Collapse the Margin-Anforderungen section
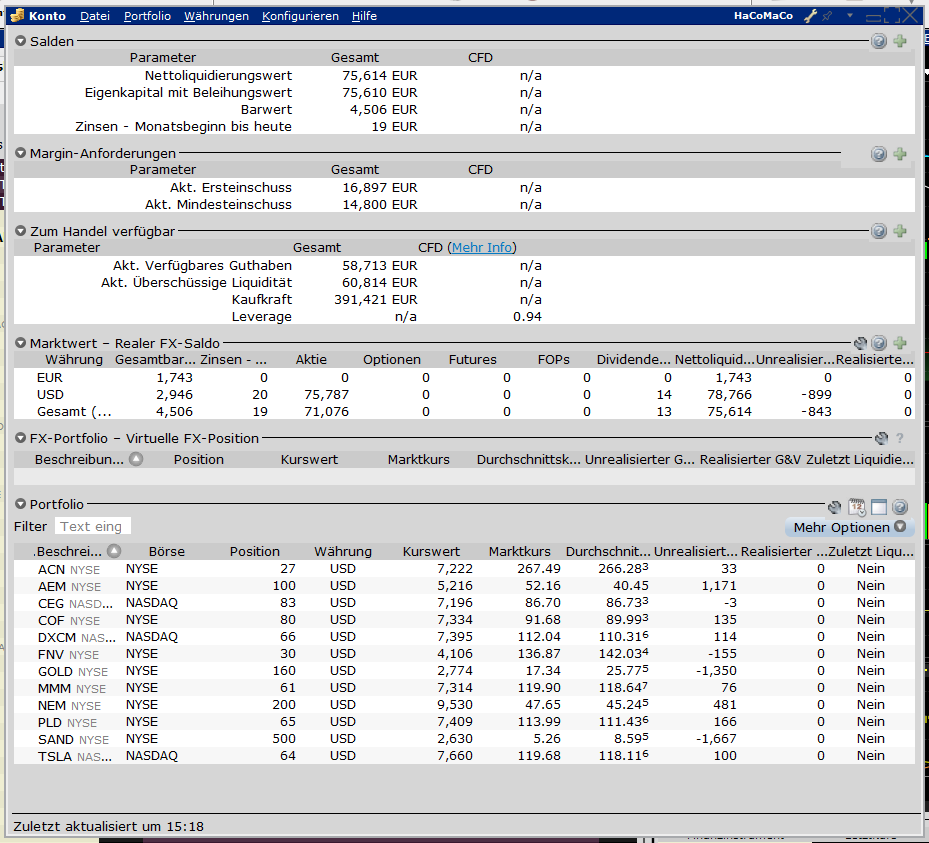 click(21, 153)
